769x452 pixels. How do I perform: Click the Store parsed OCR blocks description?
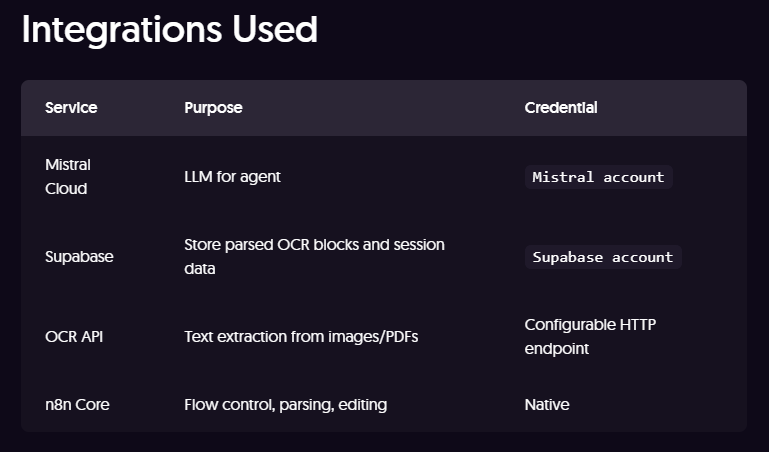(x=314, y=245)
